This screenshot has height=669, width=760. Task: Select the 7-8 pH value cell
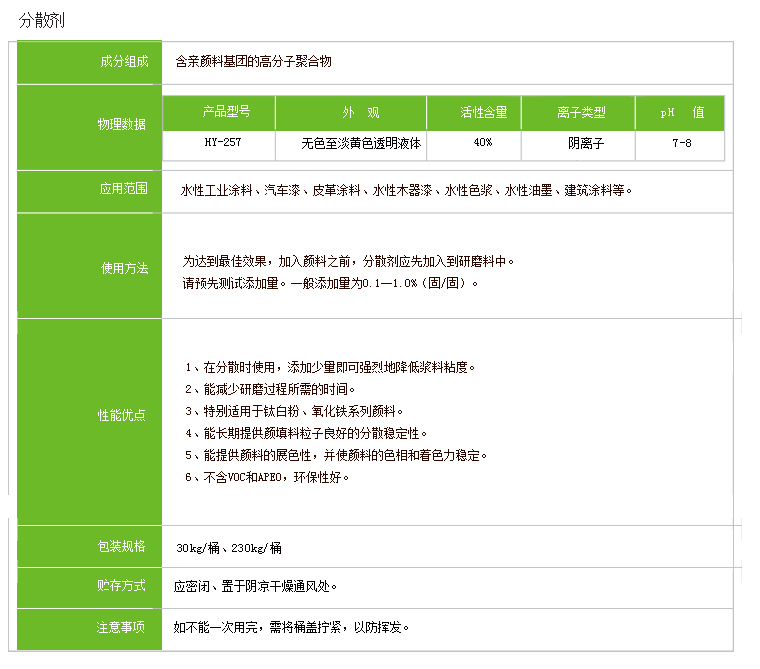coord(682,143)
